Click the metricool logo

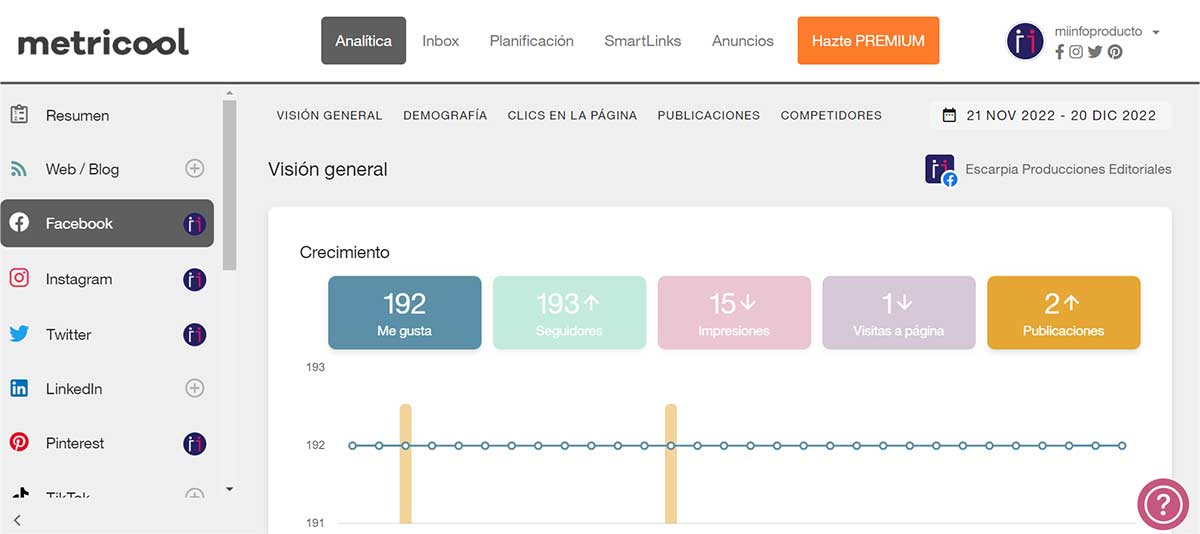(x=103, y=42)
